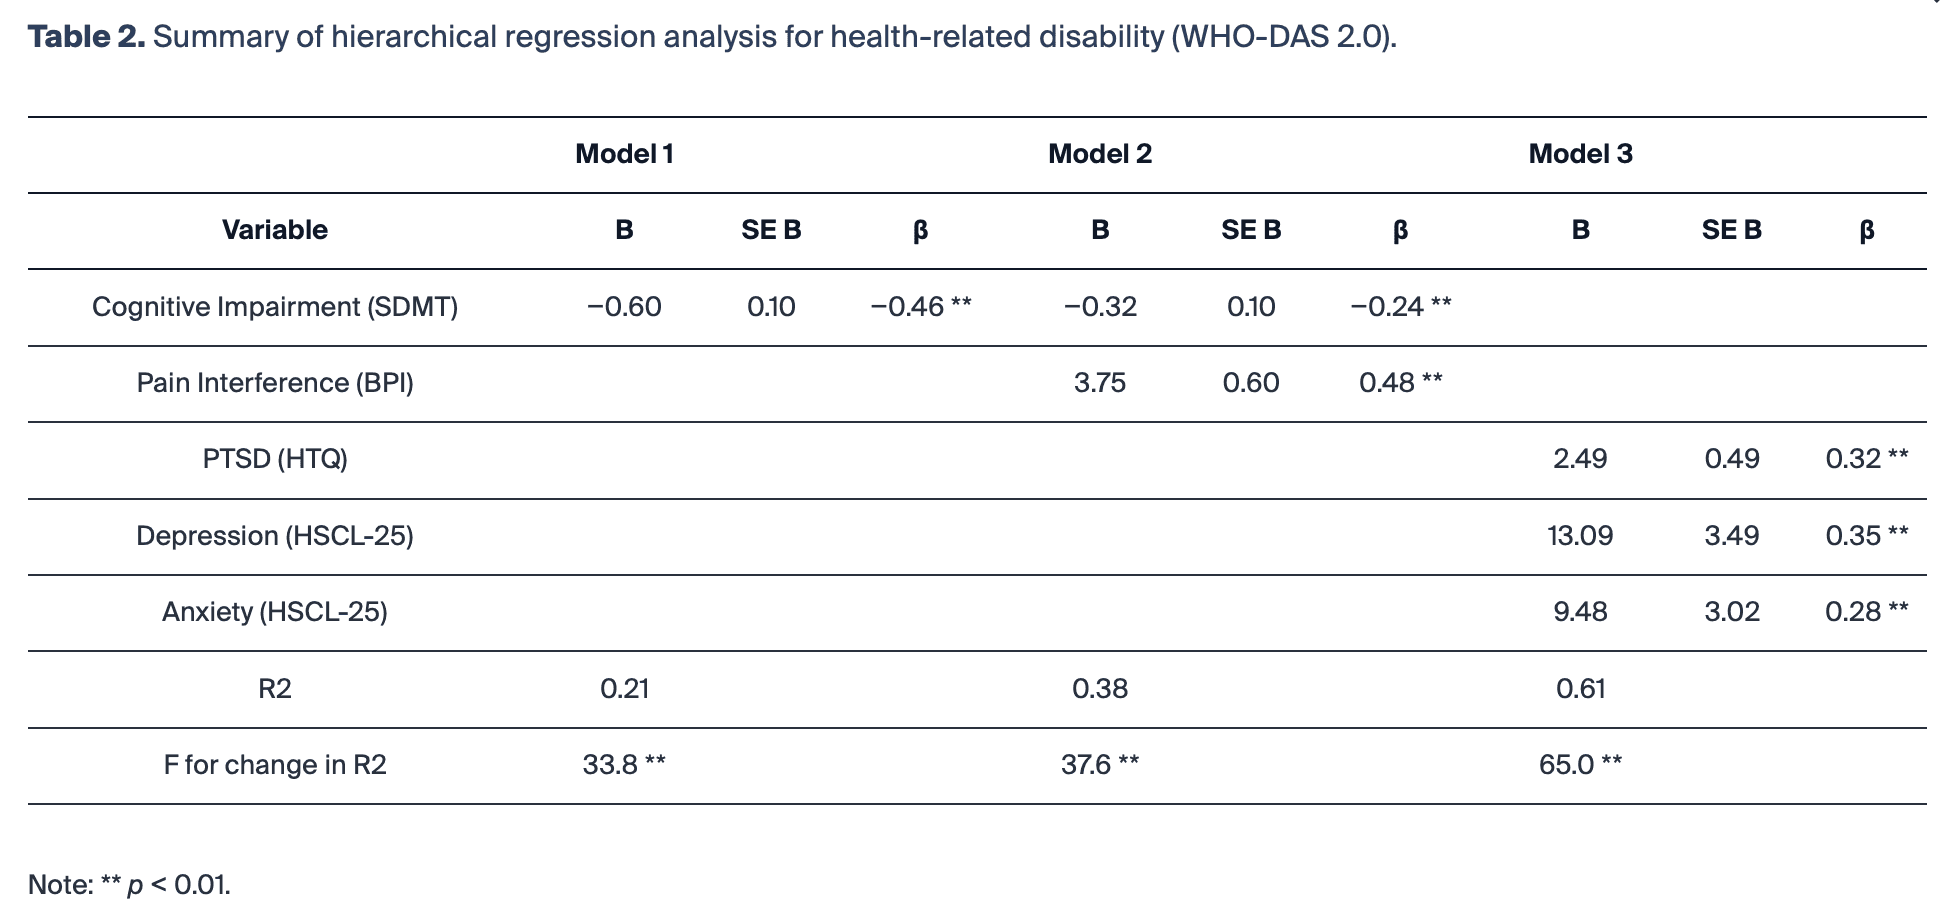
Task: Click the Anxiety (HSCL-25) row label
Action: [x=275, y=612]
